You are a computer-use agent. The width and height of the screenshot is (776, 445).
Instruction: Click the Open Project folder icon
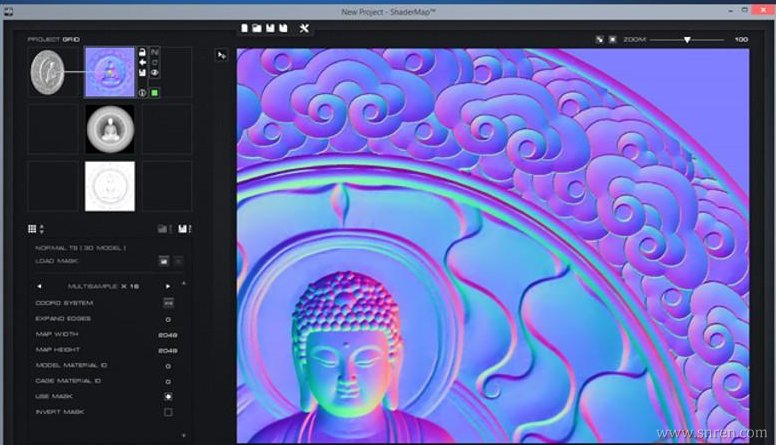pos(257,27)
